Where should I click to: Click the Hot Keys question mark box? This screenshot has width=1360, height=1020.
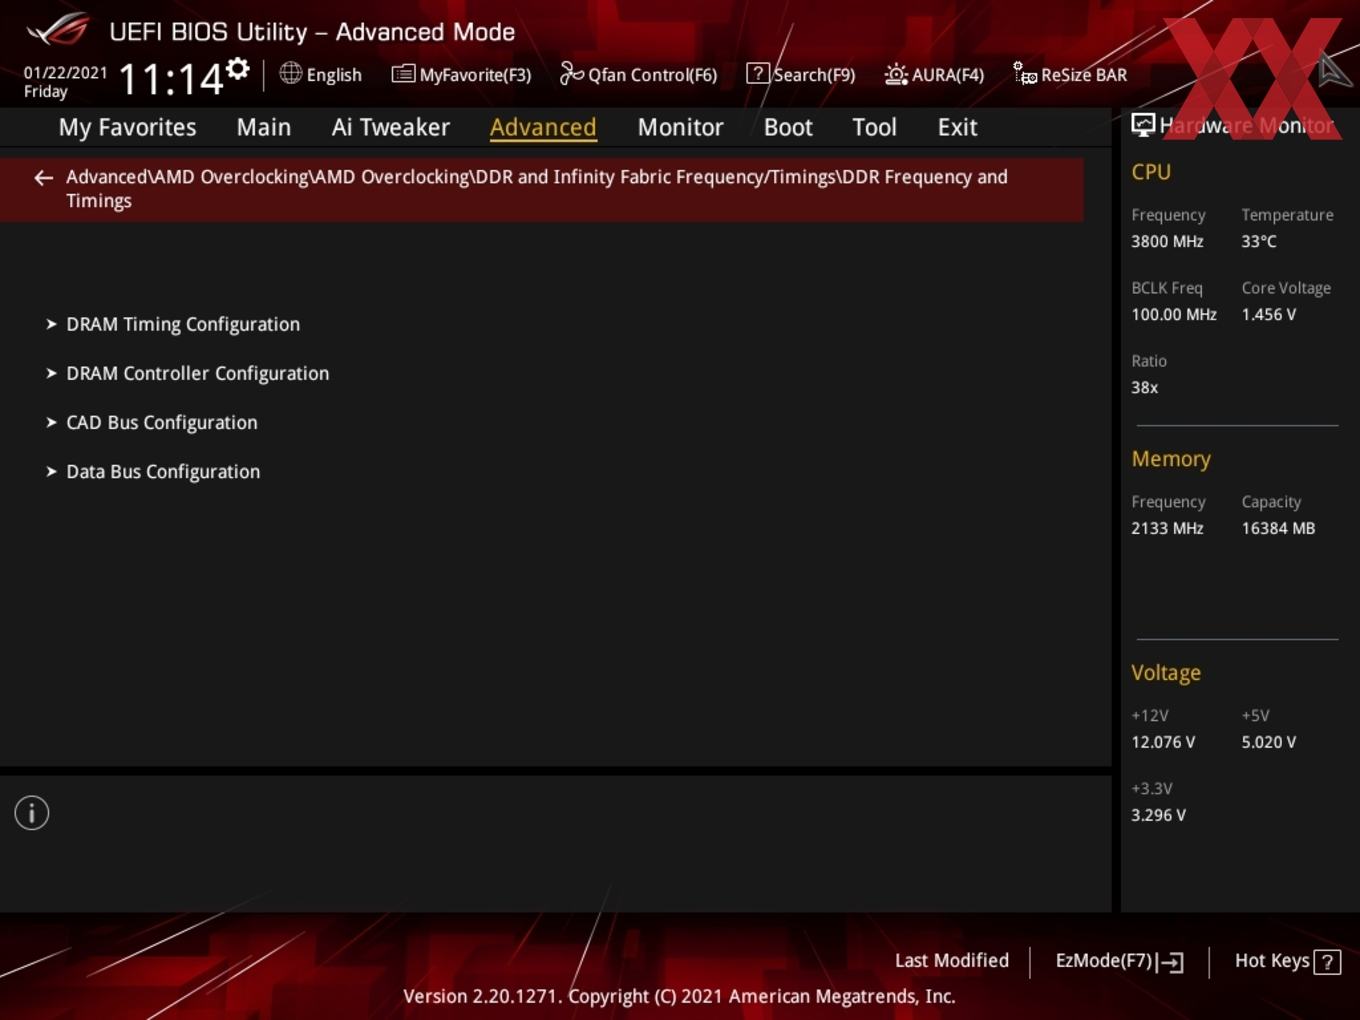coord(1327,962)
